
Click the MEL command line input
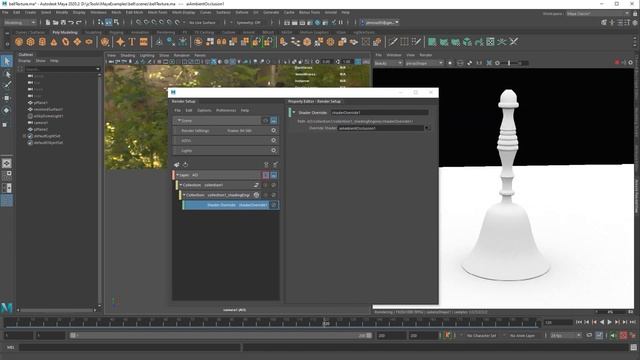coord(130,347)
